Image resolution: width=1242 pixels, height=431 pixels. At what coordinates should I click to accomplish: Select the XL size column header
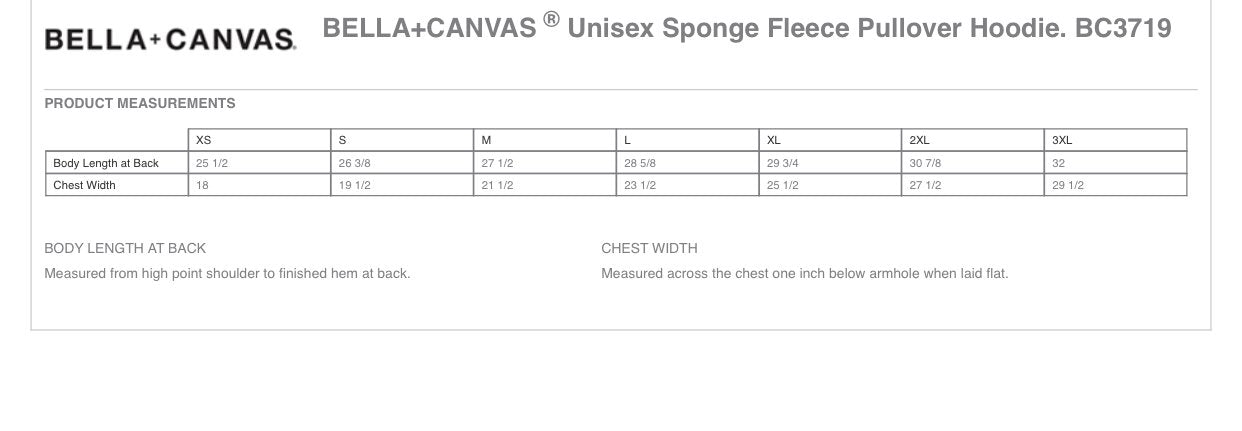click(774, 141)
